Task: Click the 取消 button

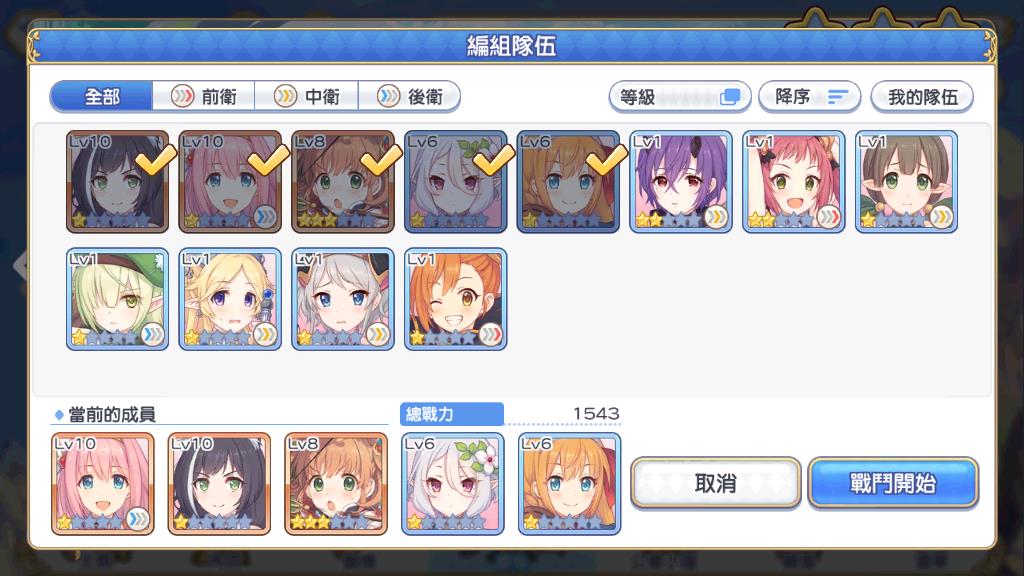Action: 716,483
